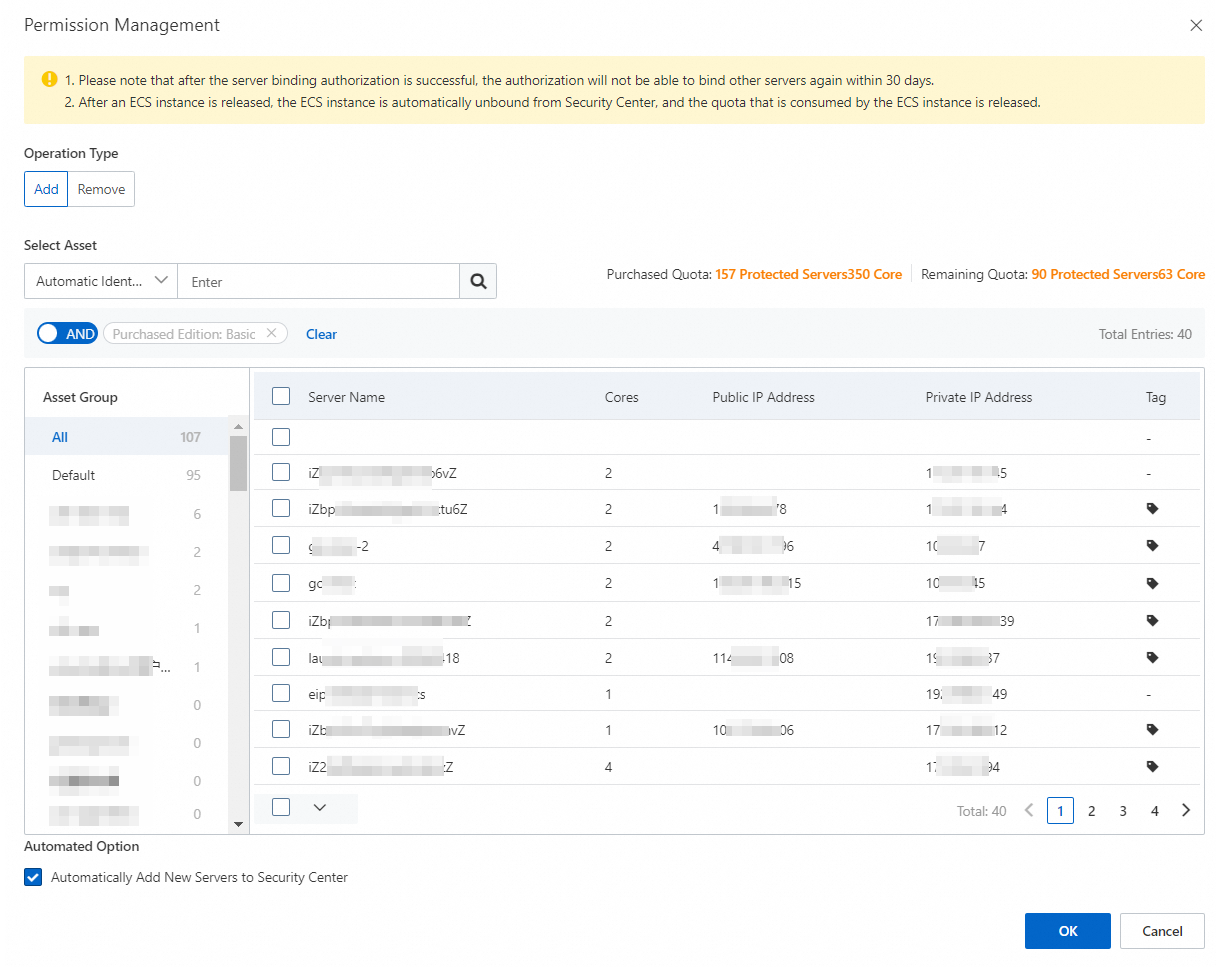Viewport: 1216px width, 967px height.
Task: Open the Automatic Identification dropdown
Action: point(101,282)
